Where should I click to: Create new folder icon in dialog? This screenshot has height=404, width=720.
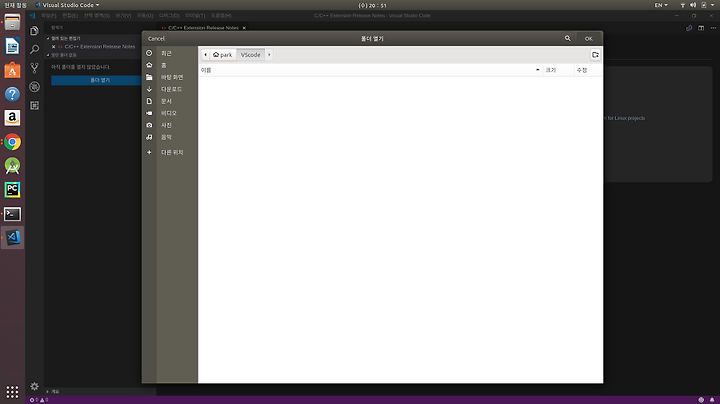point(595,55)
